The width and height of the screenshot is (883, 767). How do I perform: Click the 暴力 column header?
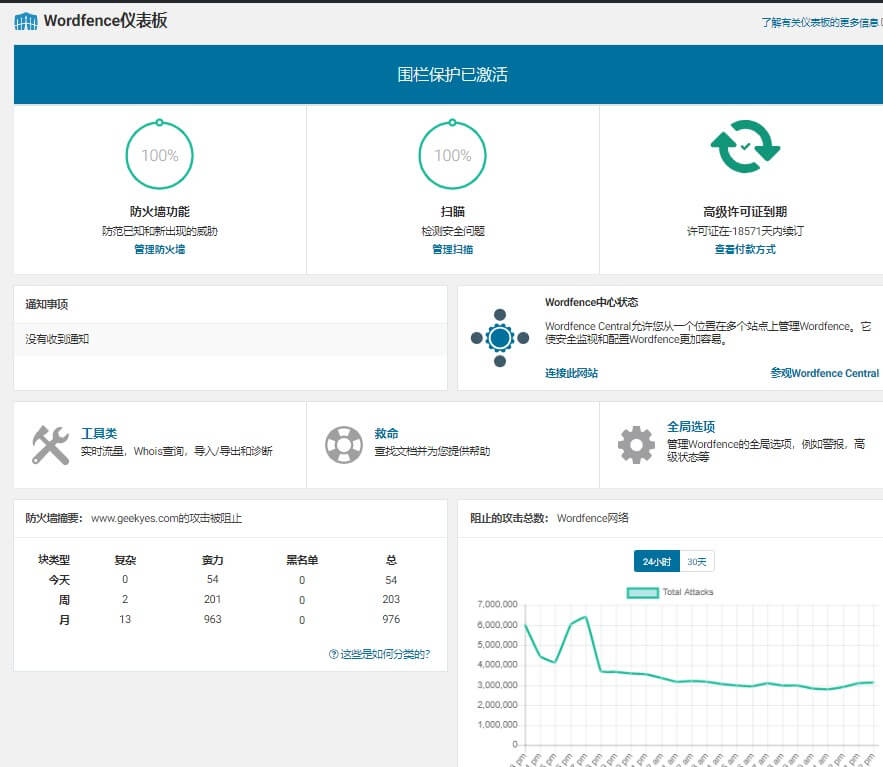tap(212, 560)
